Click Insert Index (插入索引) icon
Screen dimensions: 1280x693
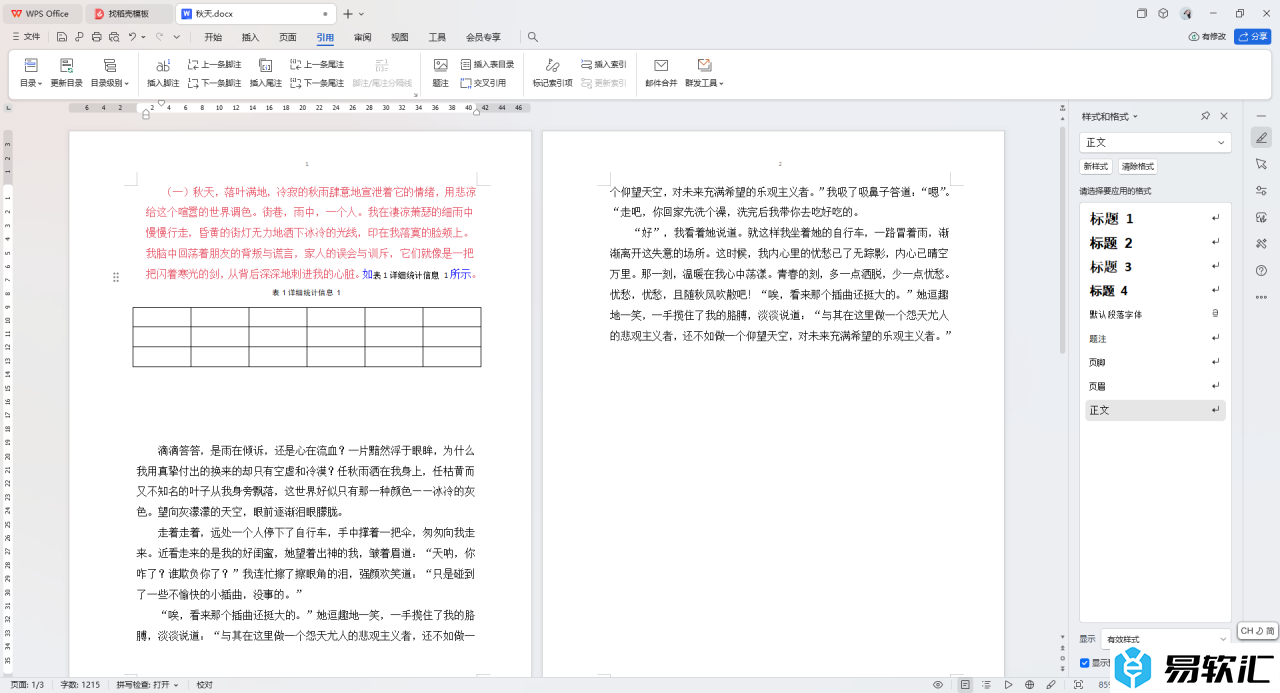click(x=603, y=64)
